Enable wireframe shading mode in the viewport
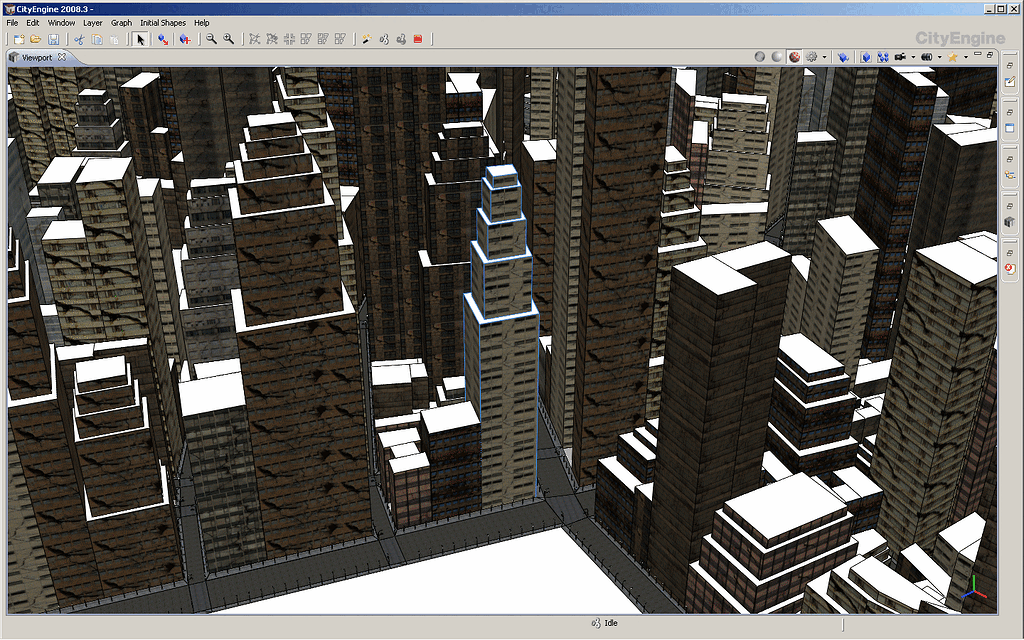The width and height of the screenshot is (1024, 640). 758,56
